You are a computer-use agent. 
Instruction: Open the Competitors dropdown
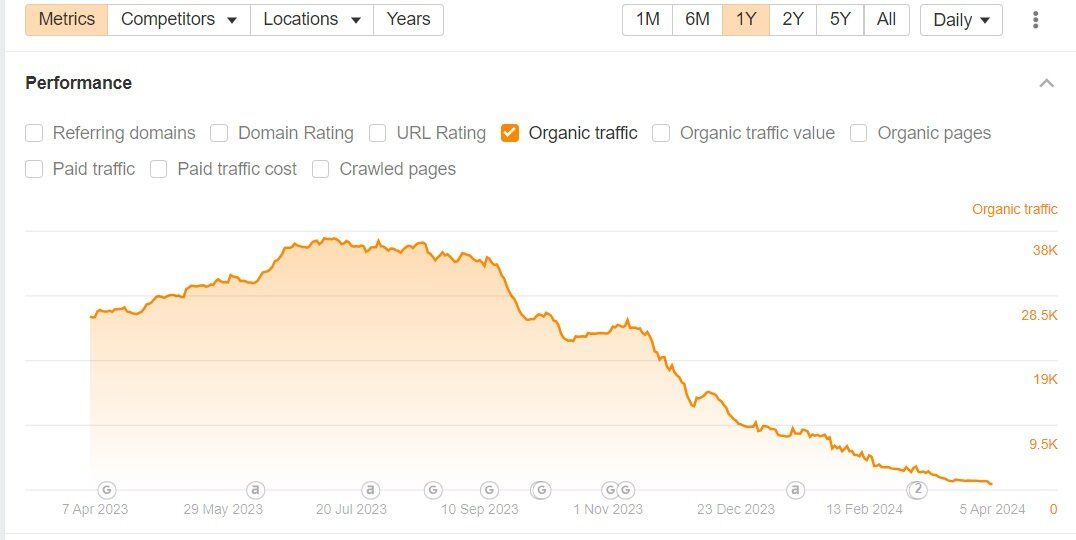click(x=178, y=19)
